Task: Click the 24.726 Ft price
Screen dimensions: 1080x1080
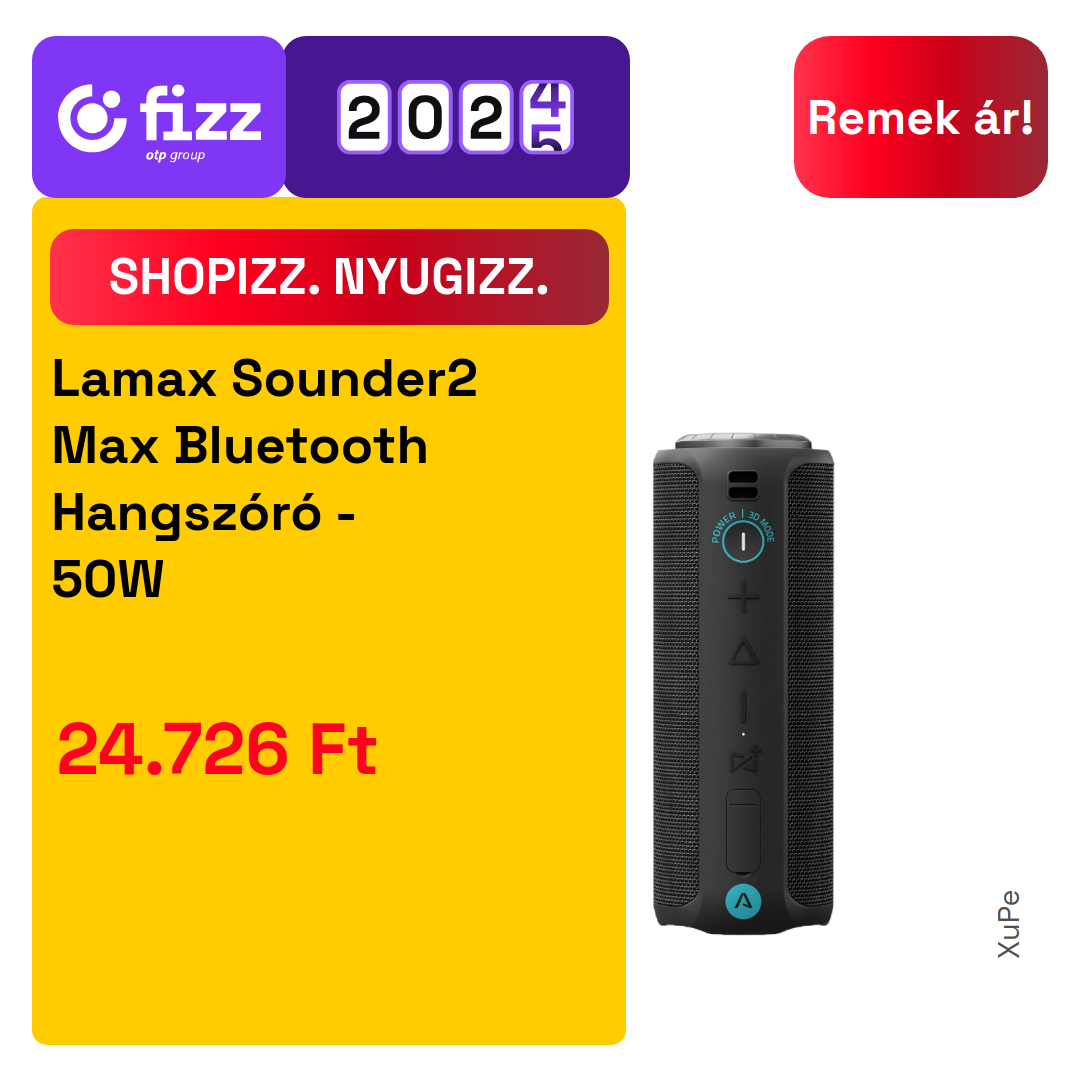Action: click(217, 749)
